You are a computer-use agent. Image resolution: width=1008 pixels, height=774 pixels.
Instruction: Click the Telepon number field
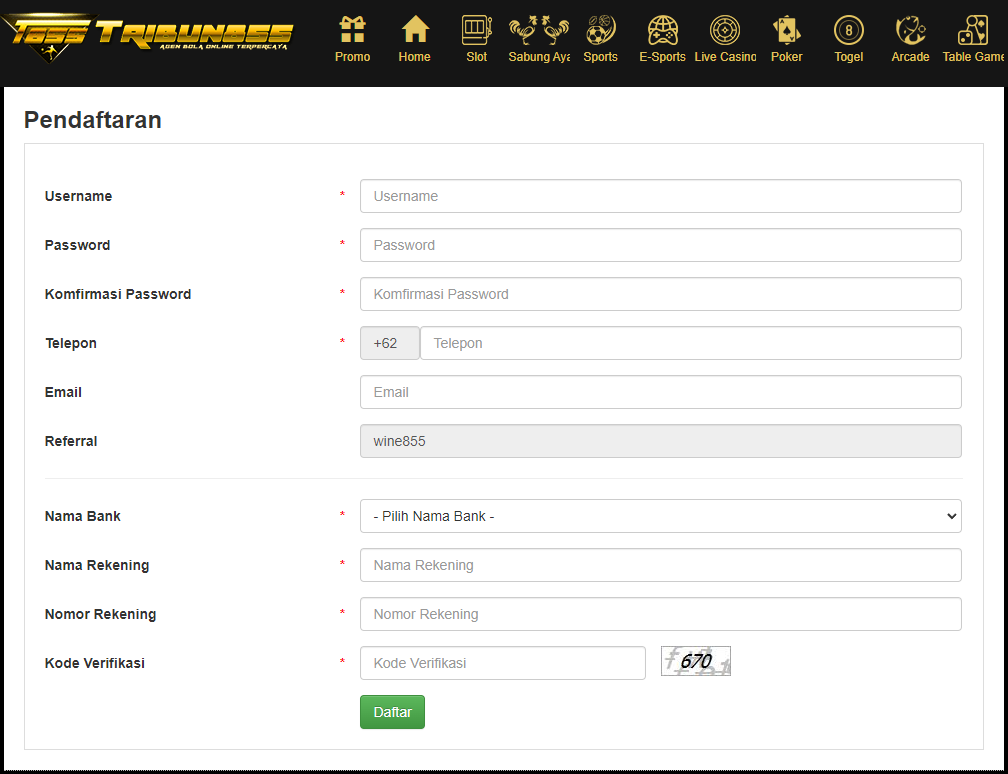tap(690, 343)
